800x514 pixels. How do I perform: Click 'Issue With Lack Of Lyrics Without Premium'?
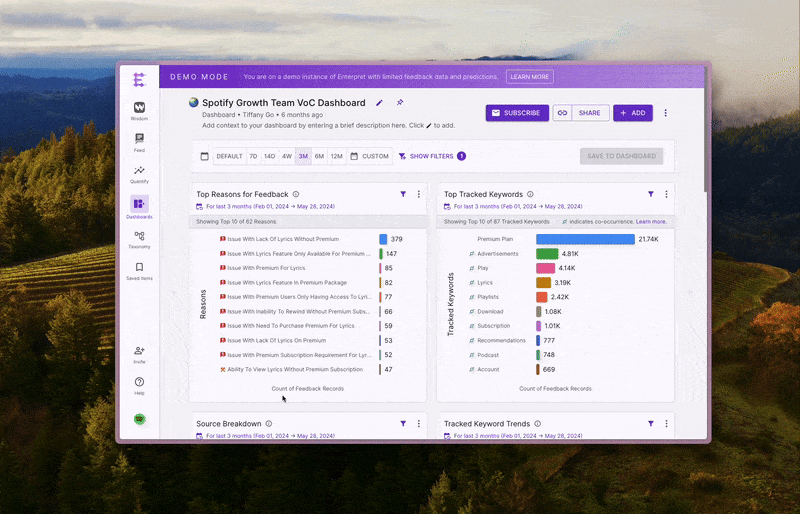tap(283, 239)
